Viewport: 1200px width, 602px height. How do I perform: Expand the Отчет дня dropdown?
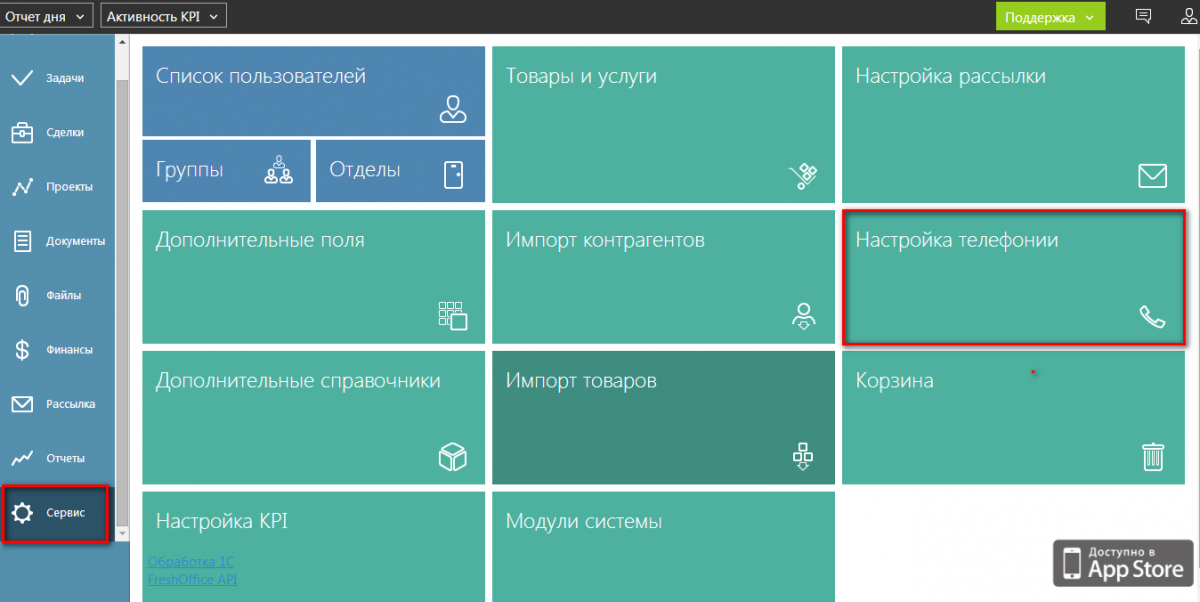coord(46,16)
